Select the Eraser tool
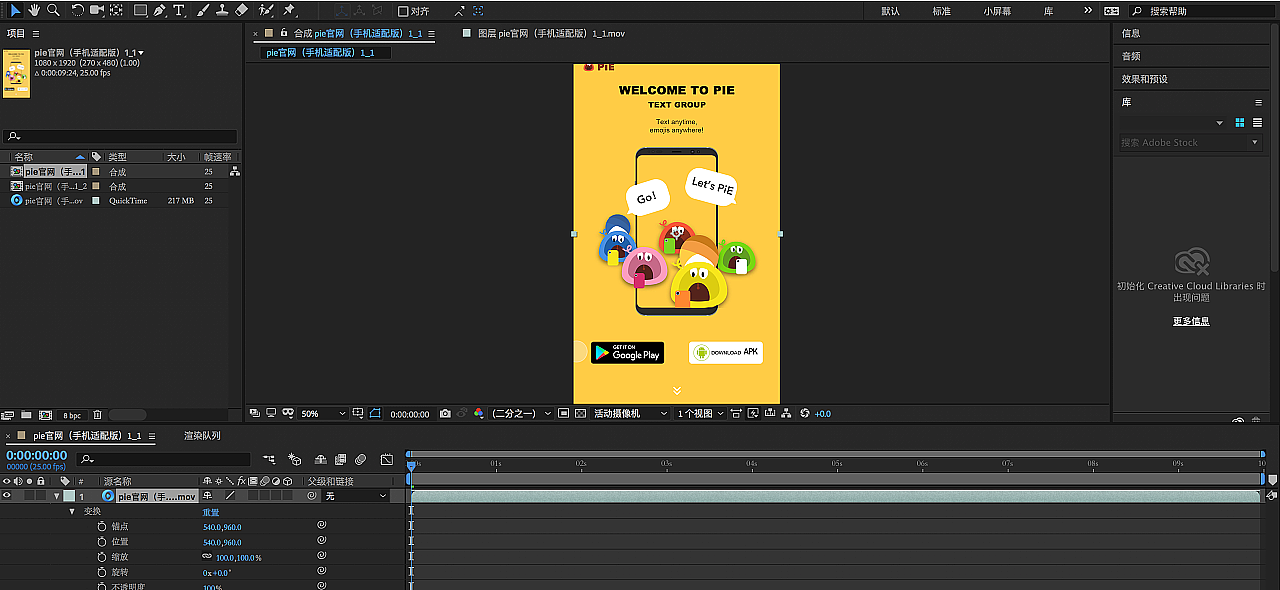Screen dimensions: 1280x590 point(241,10)
